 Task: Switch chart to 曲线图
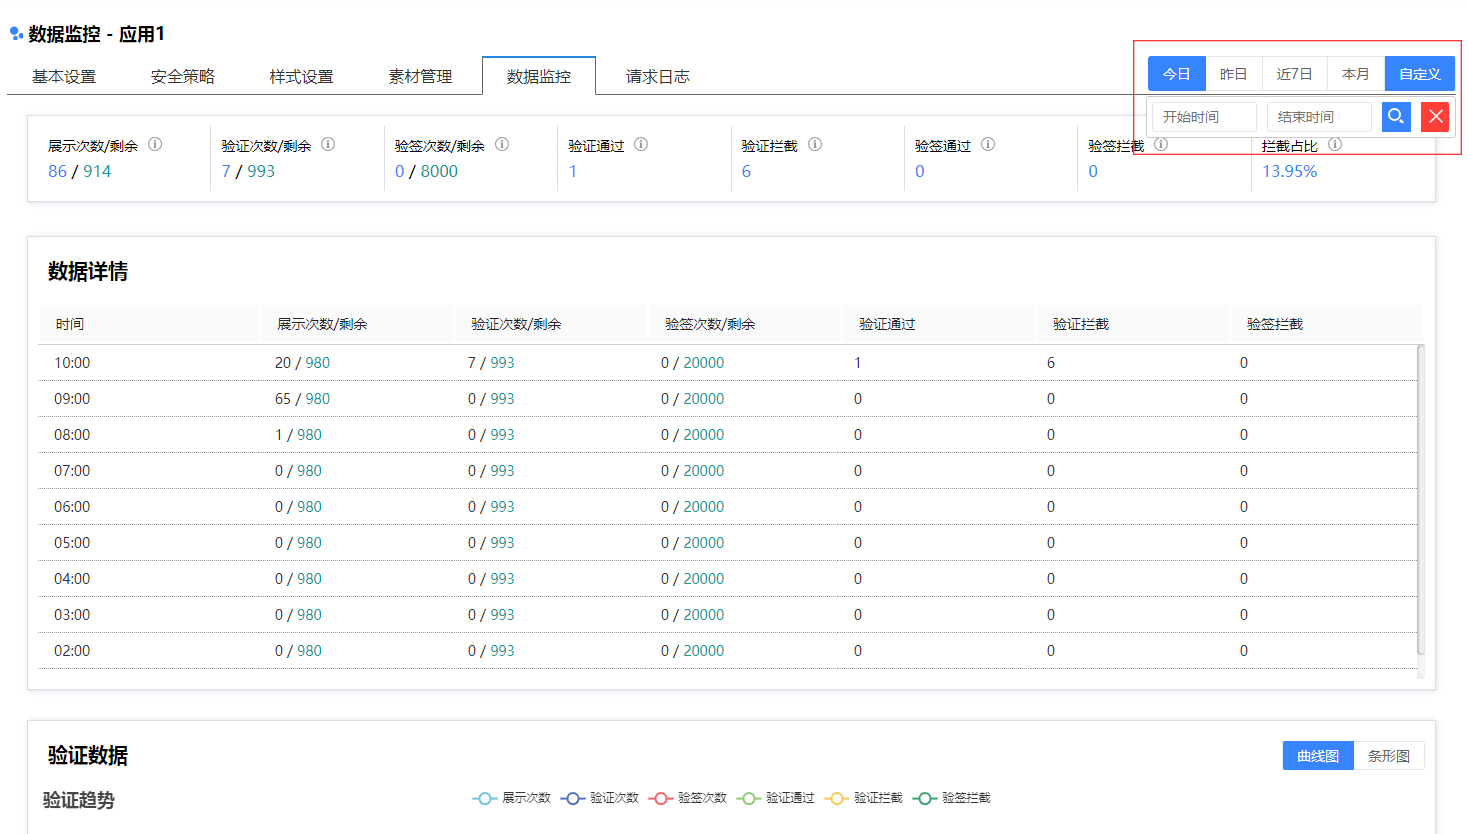tap(1318, 756)
